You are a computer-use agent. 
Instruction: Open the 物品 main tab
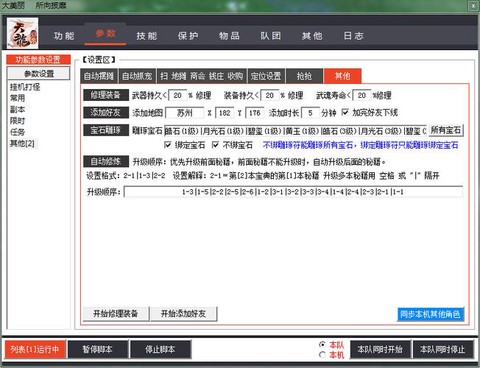pos(229,36)
